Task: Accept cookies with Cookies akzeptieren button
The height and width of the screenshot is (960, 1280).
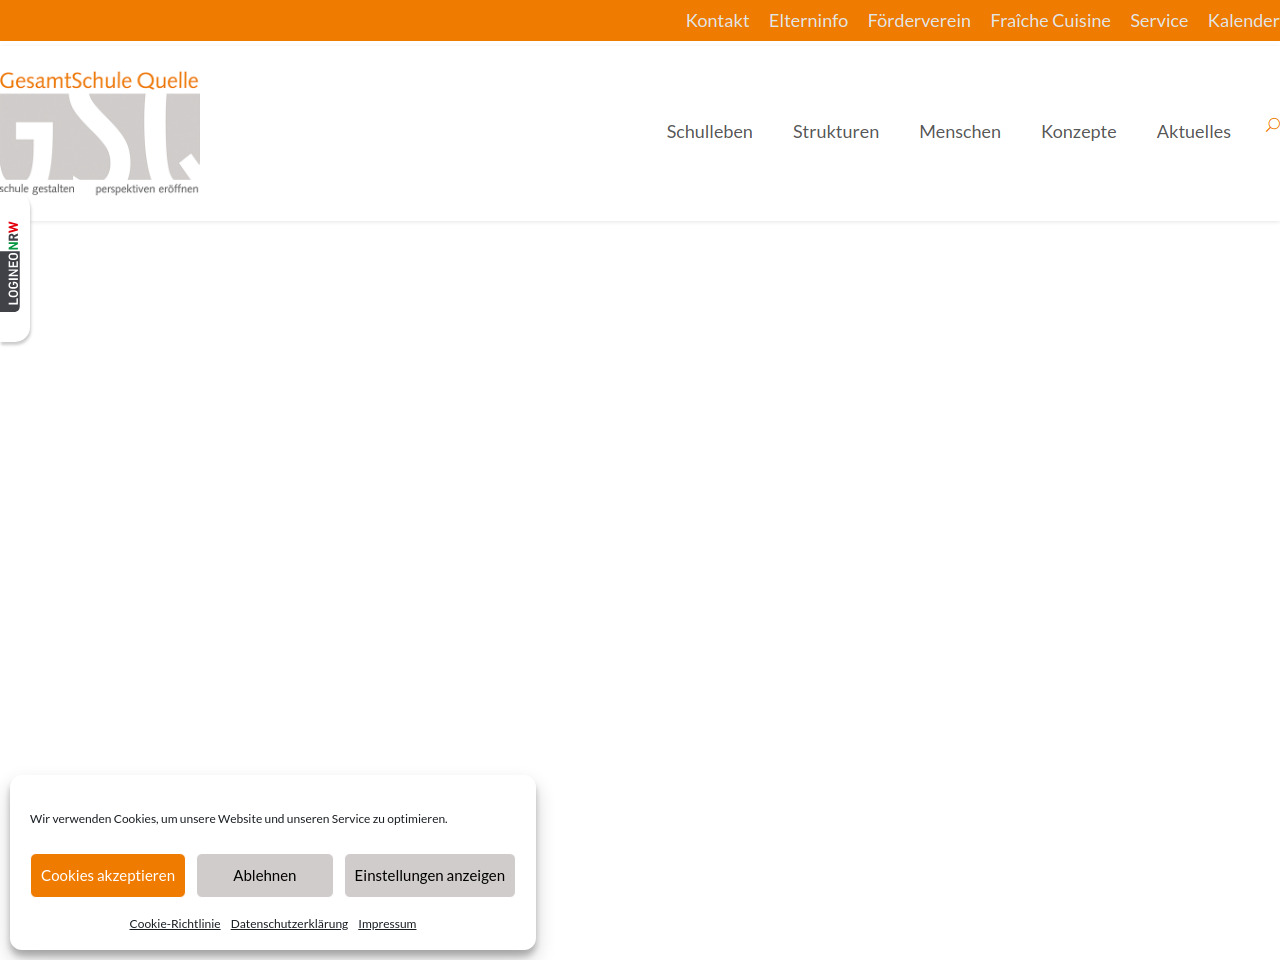Action: point(108,876)
